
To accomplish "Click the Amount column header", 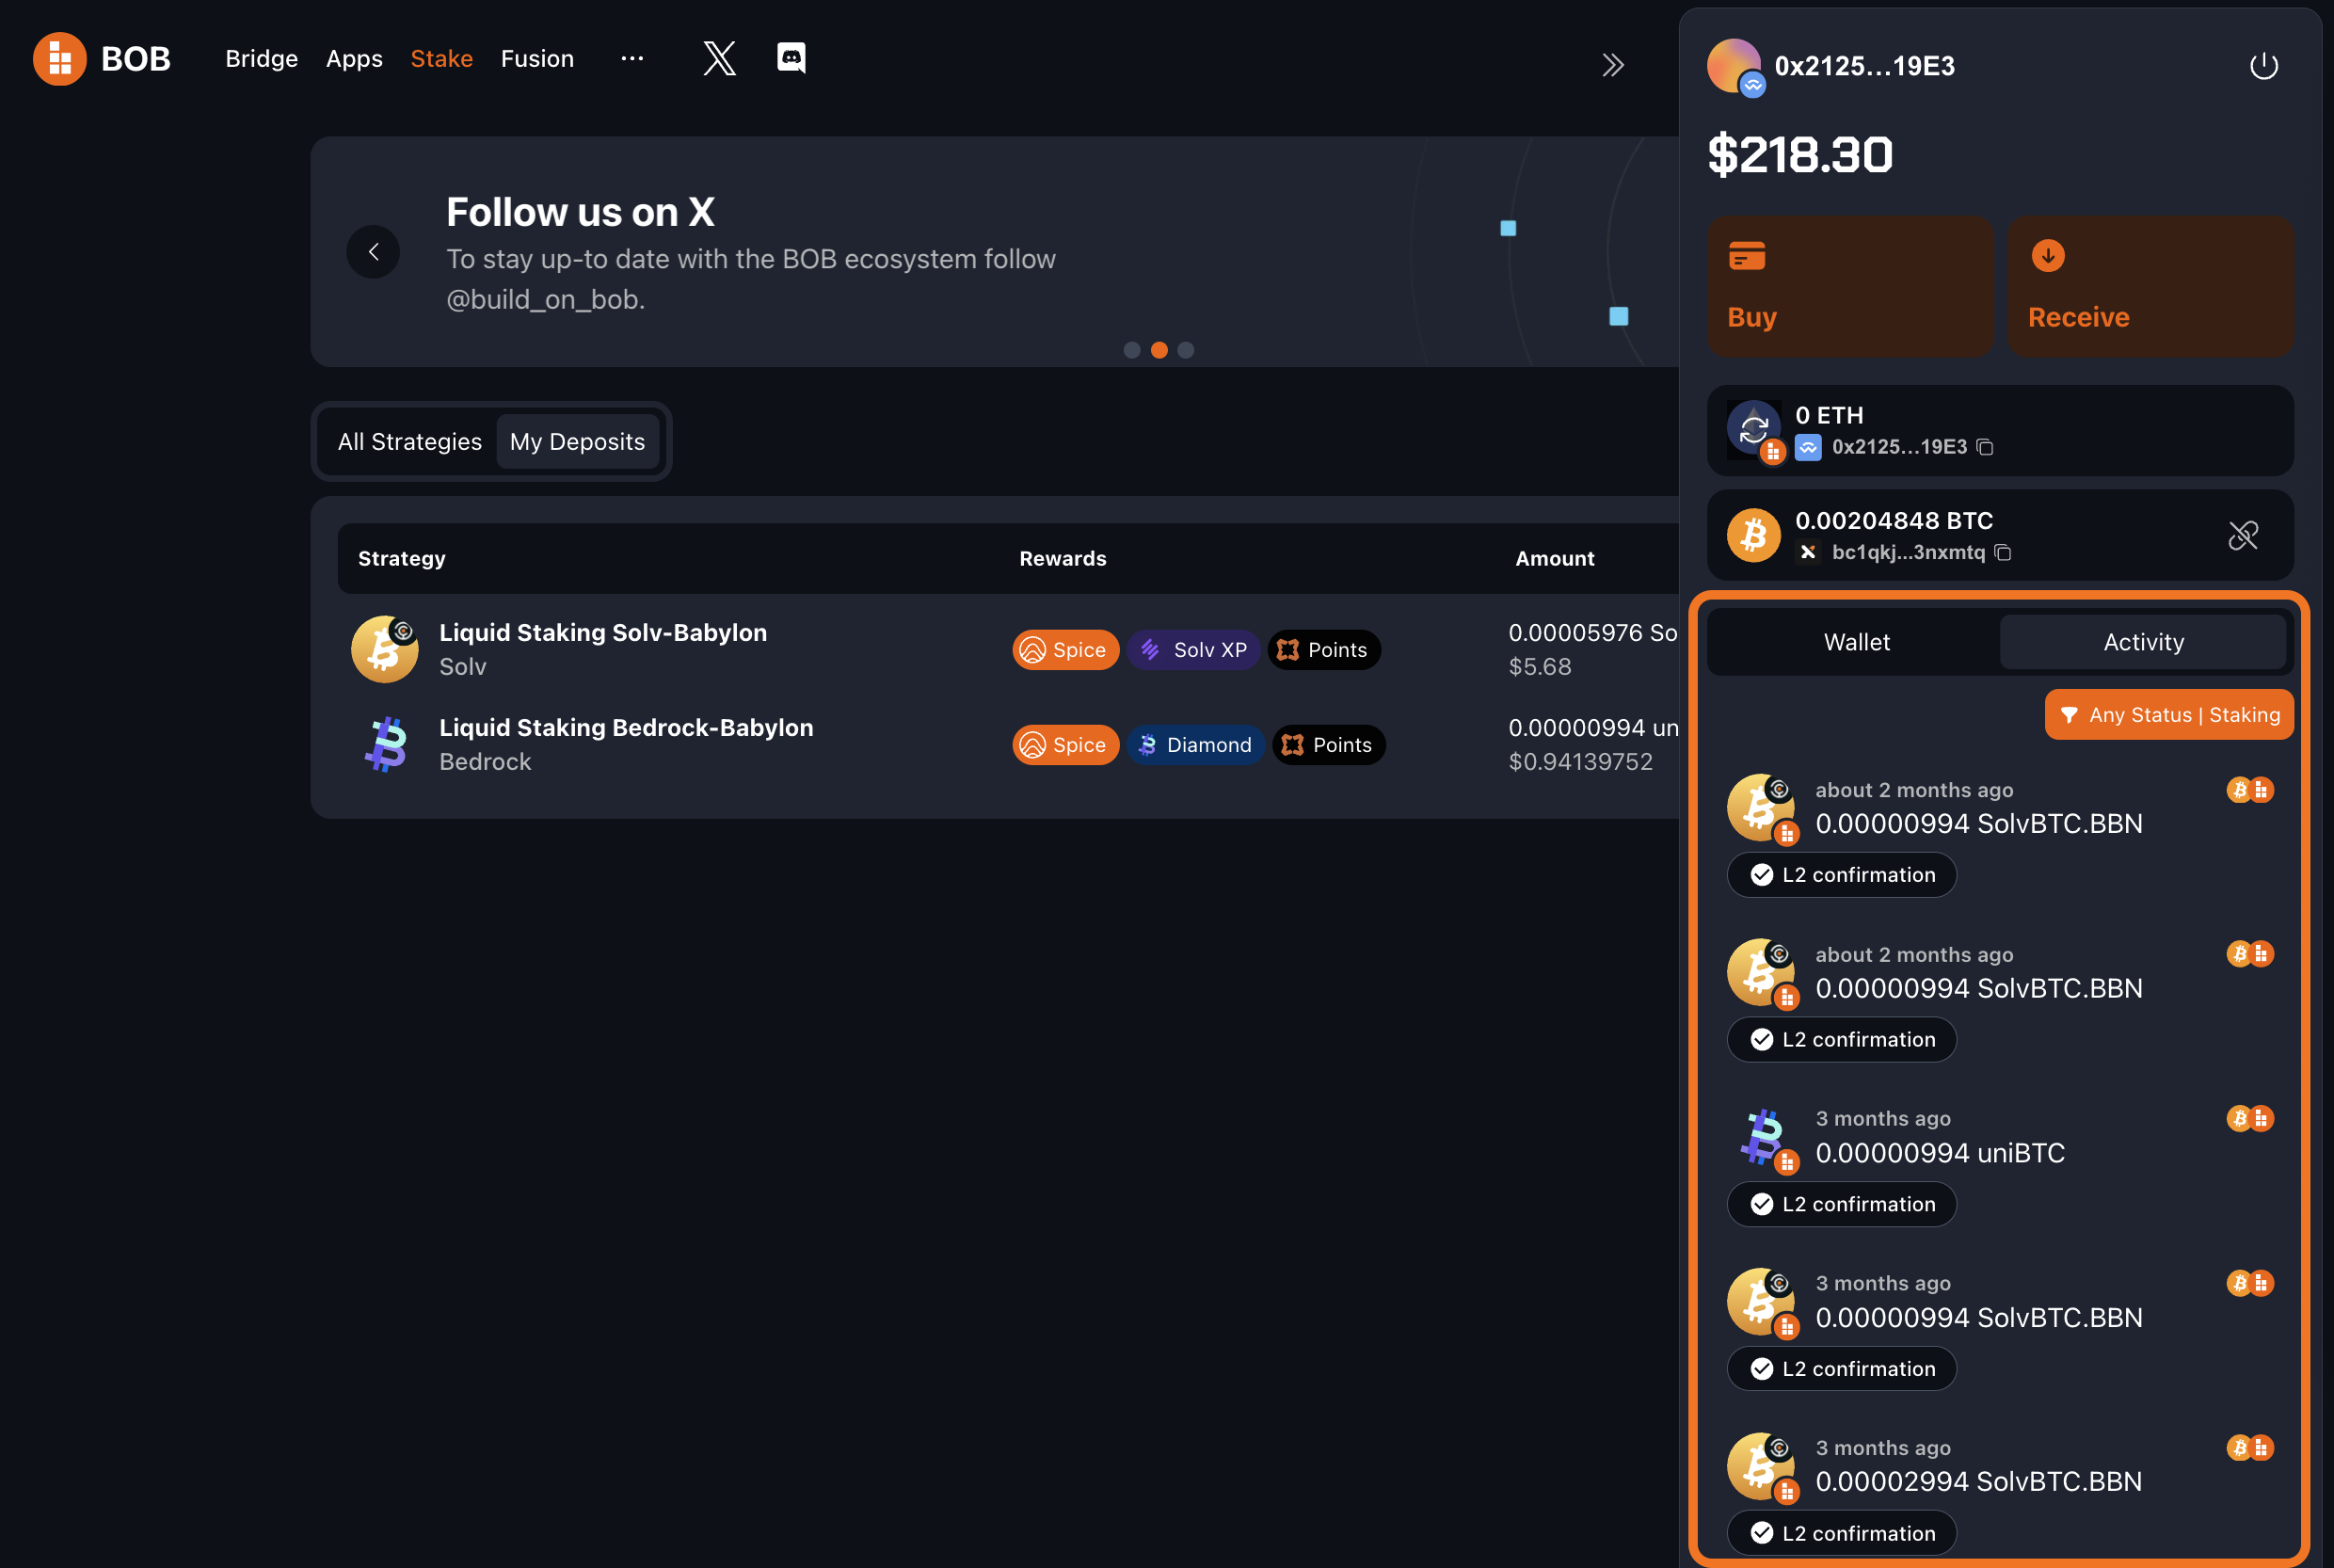I will coord(1555,559).
